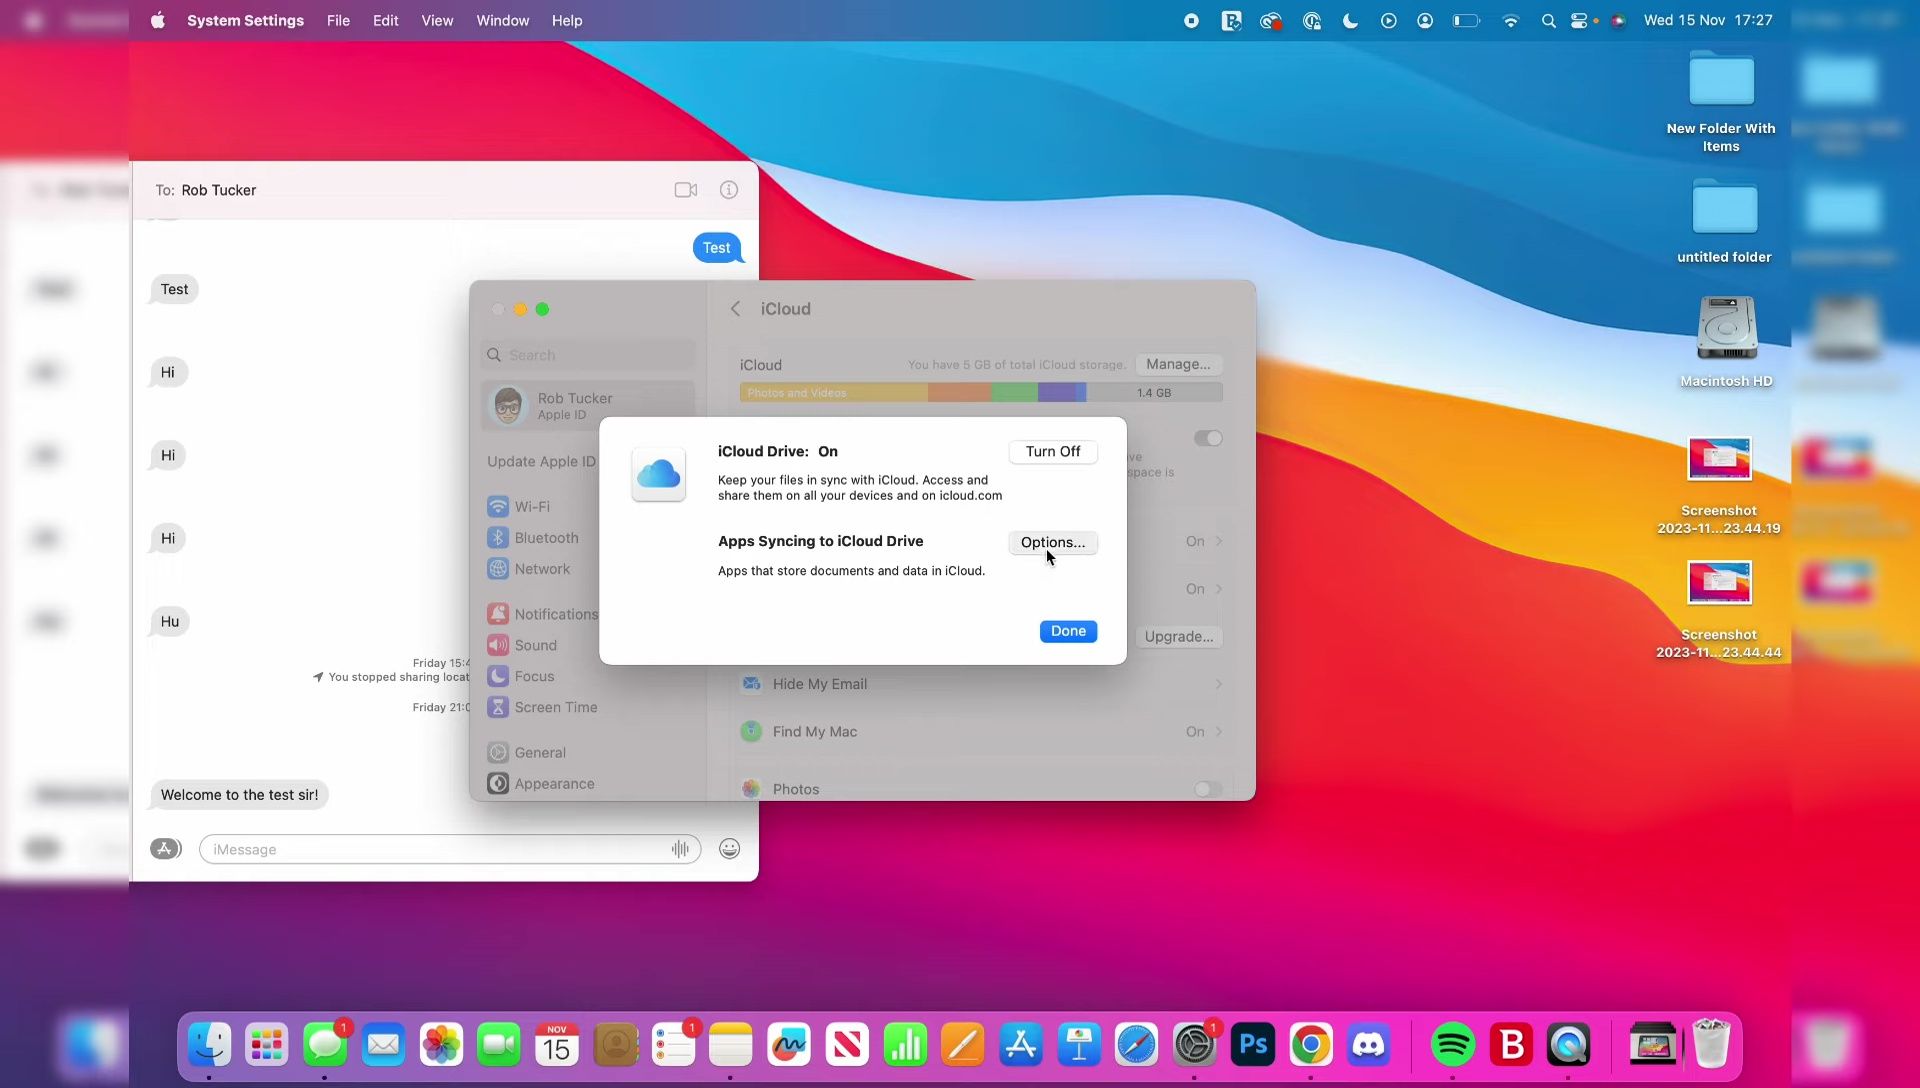The width and height of the screenshot is (1920, 1088).
Task: Open Launchpad from the Dock
Action: (267, 1045)
